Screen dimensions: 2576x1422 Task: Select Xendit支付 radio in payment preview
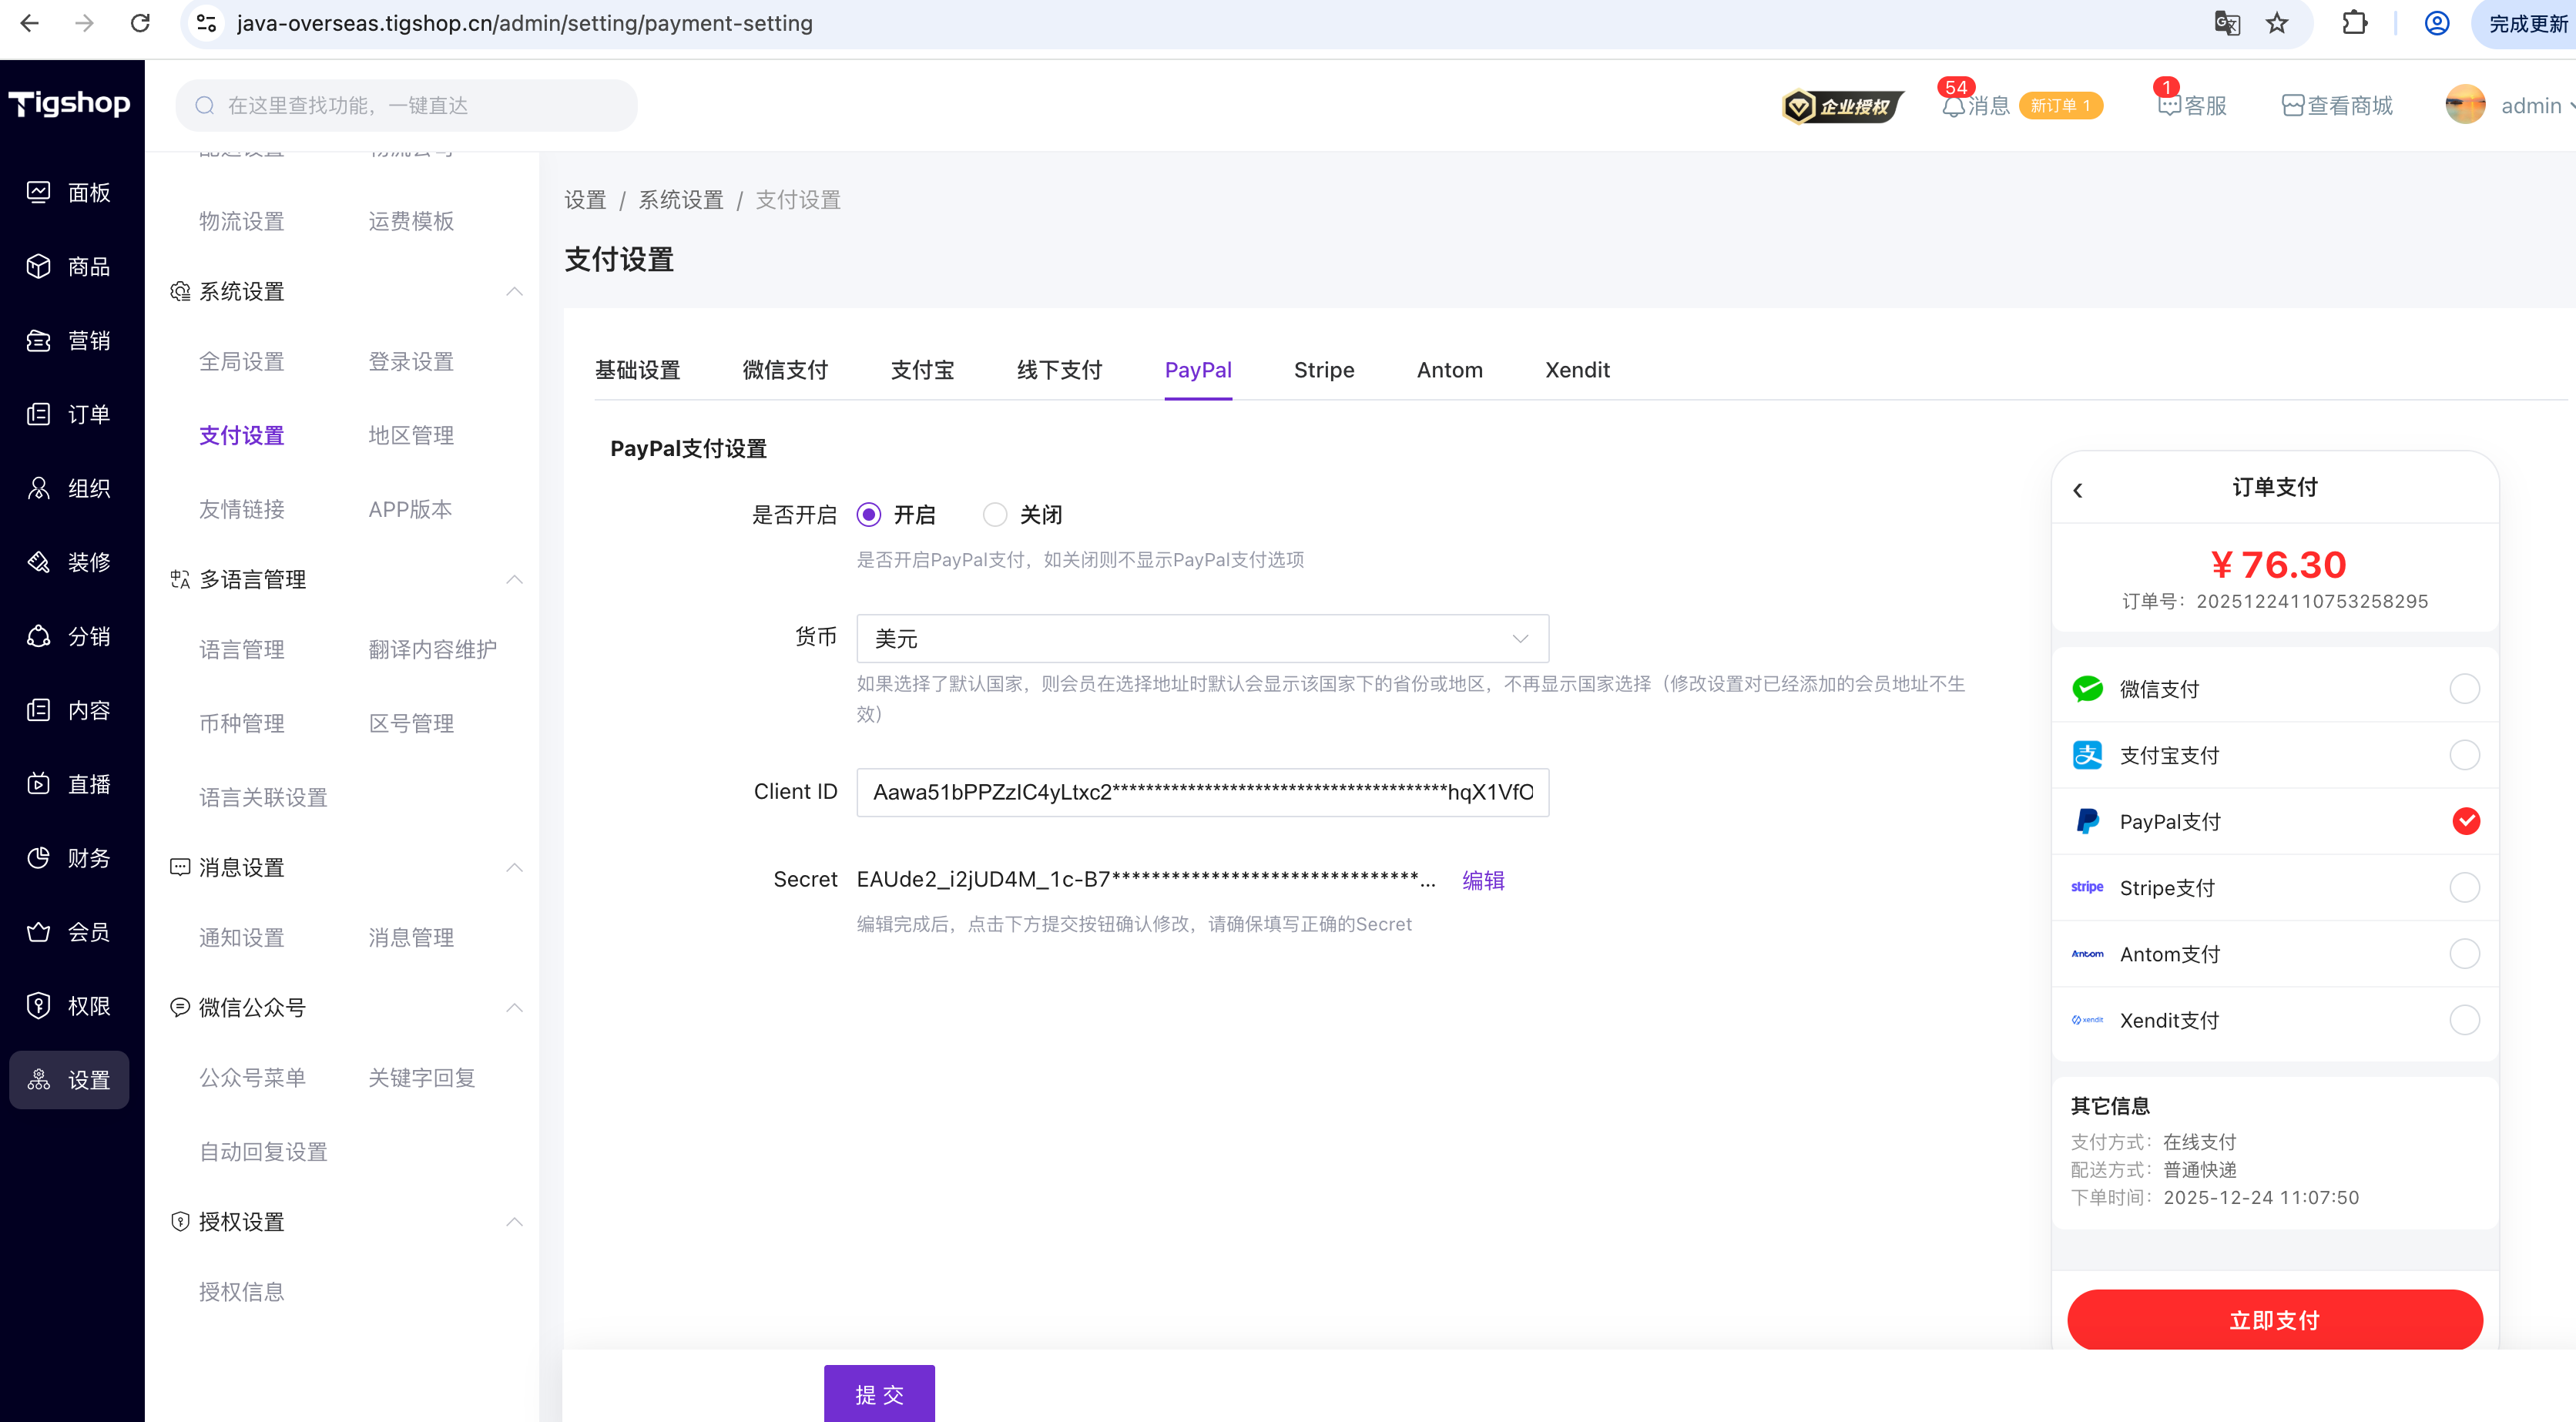(x=2465, y=1020)
